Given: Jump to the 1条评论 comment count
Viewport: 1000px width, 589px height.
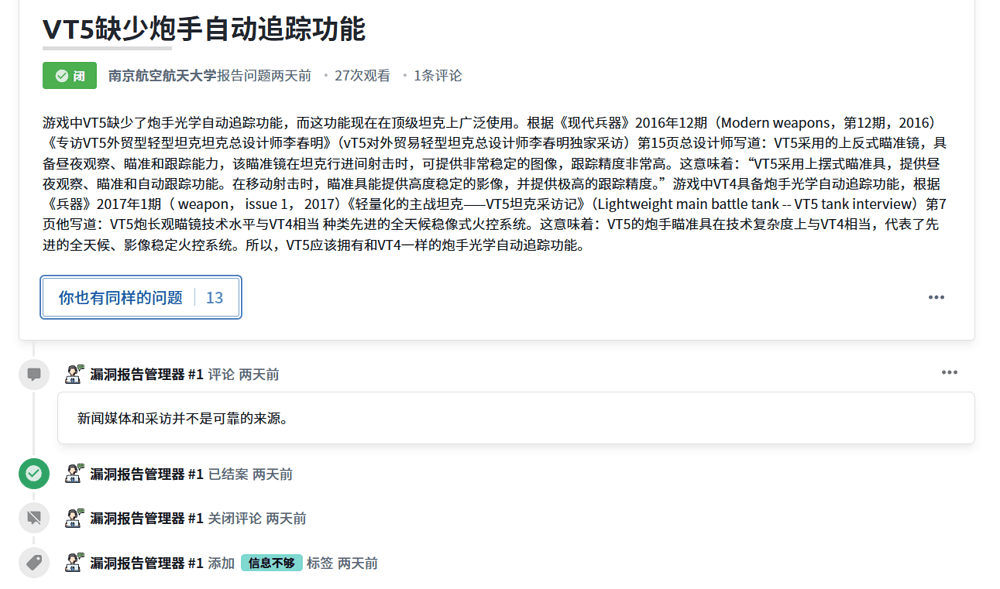Looking at the screenshot, I should click(437, 75).
